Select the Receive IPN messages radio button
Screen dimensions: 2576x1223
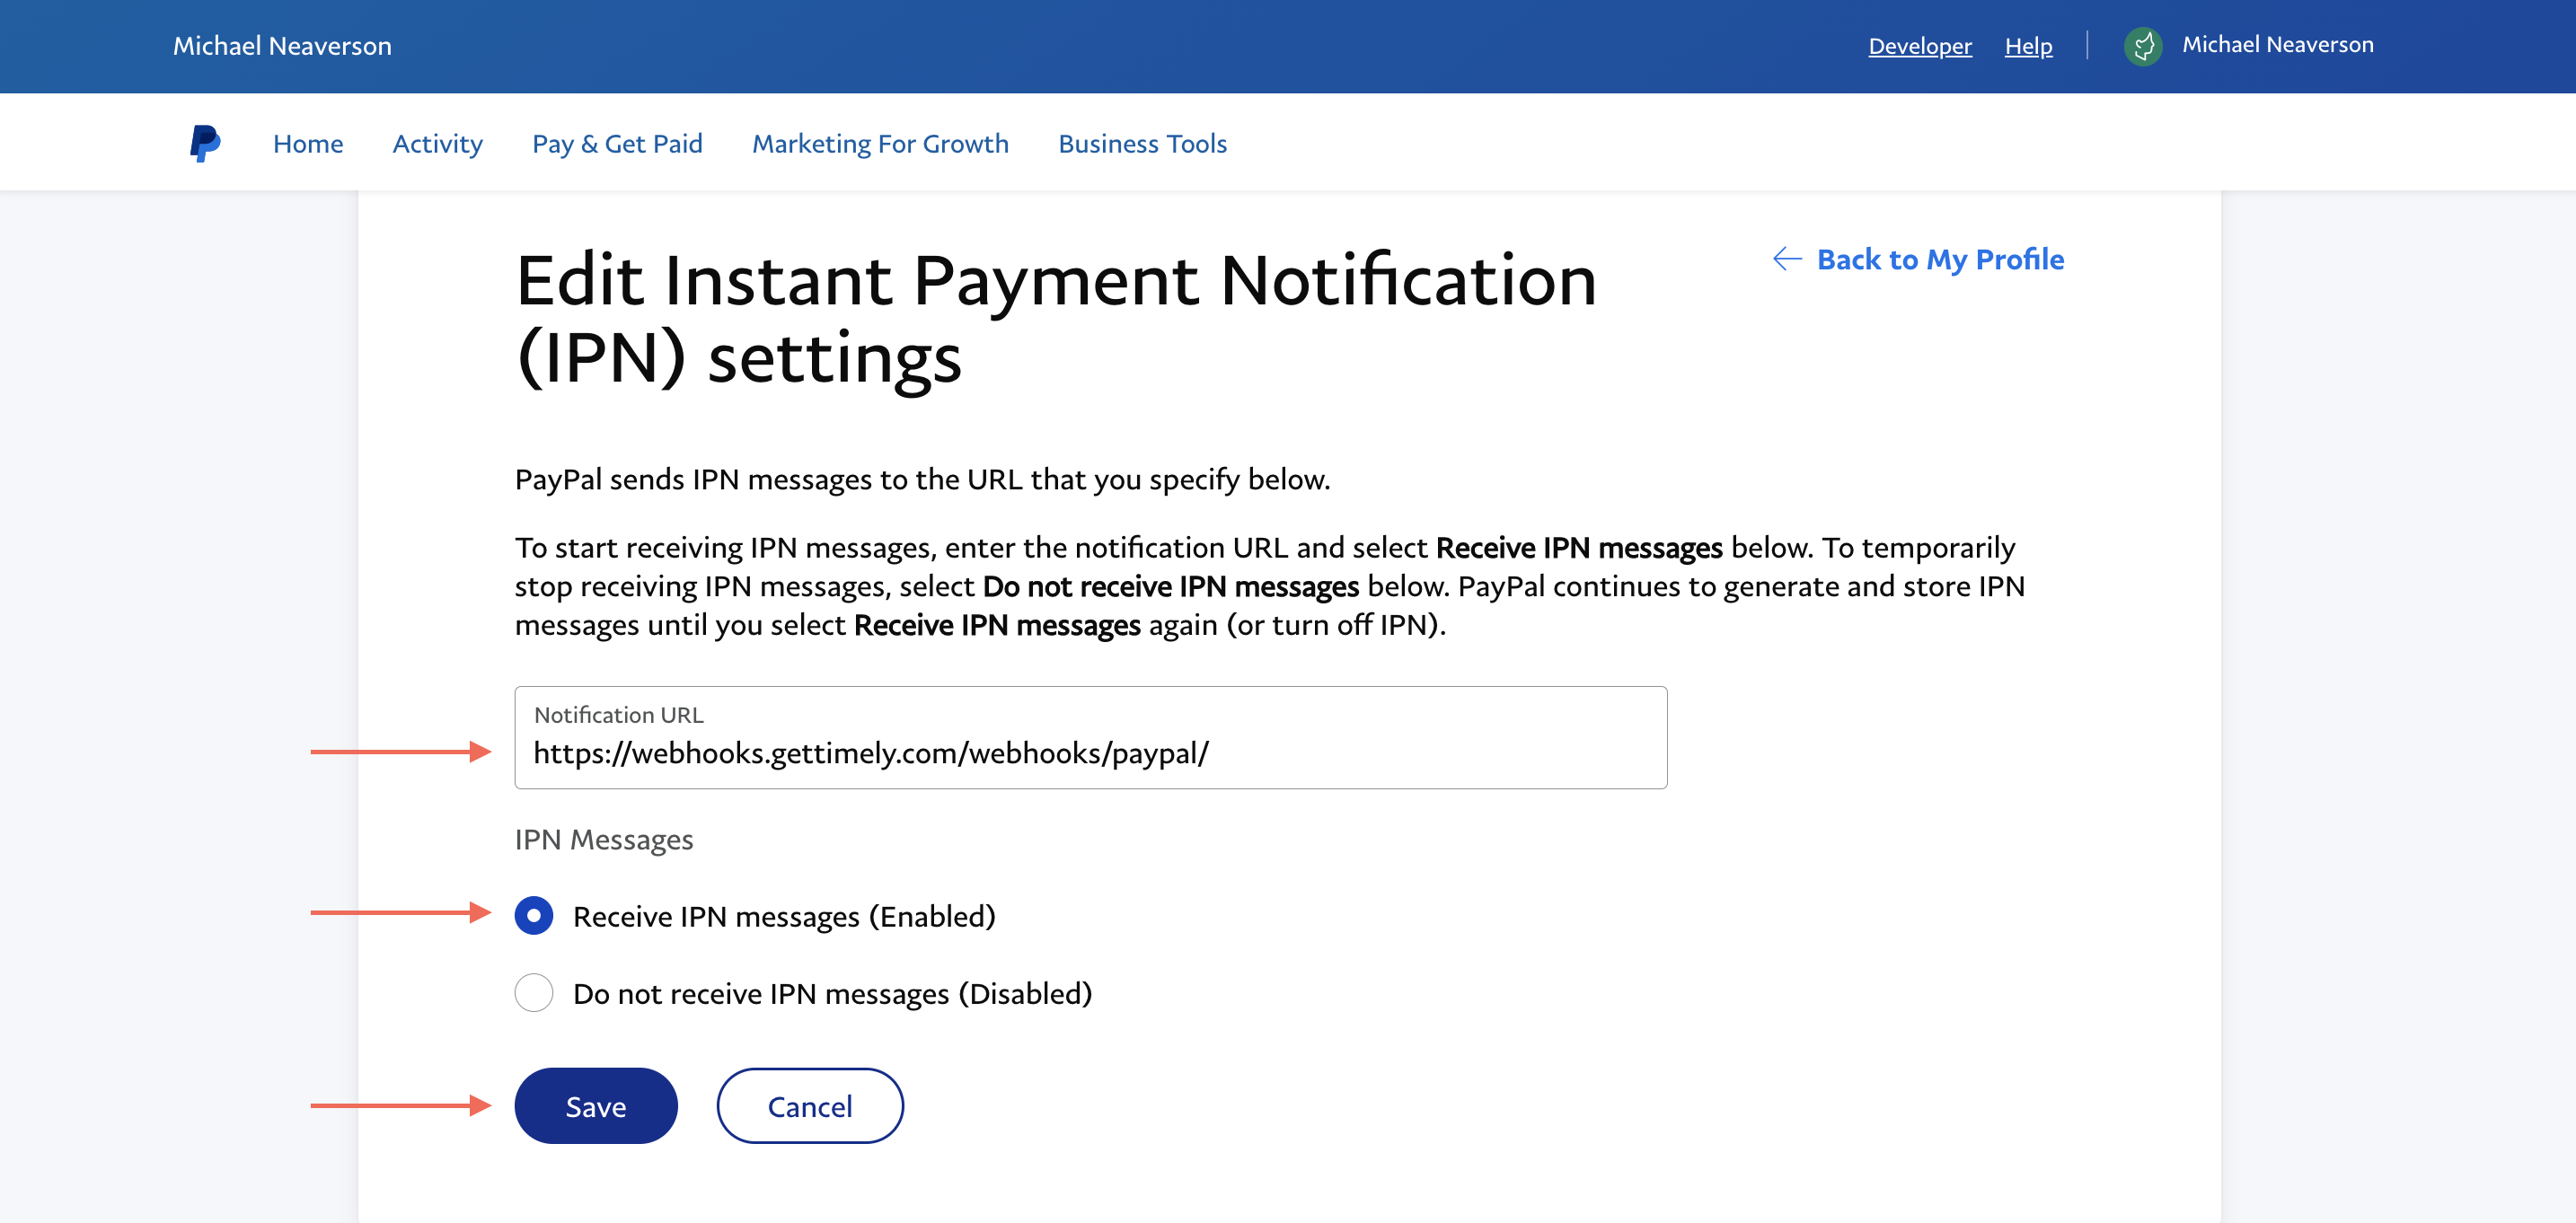(534, 914)
